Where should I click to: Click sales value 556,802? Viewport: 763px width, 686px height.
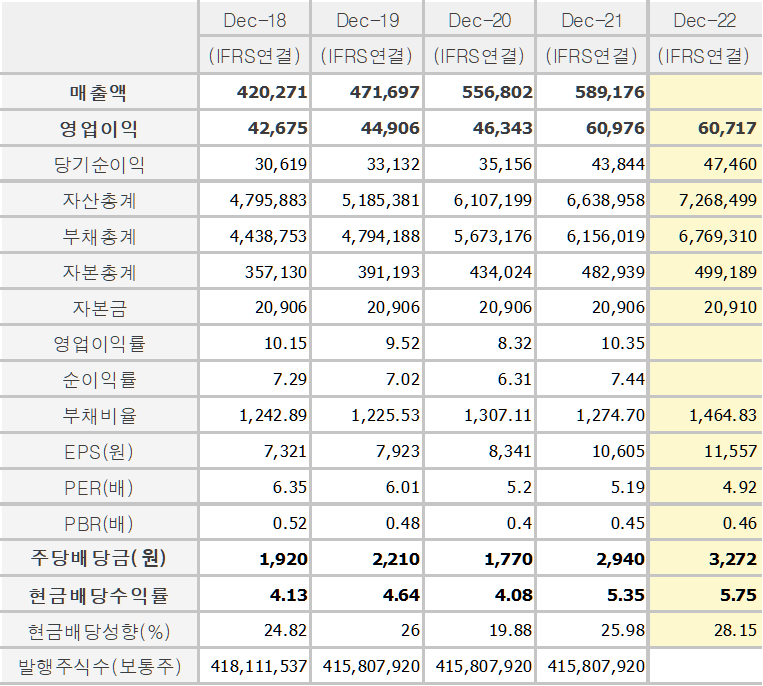point(497,92)
